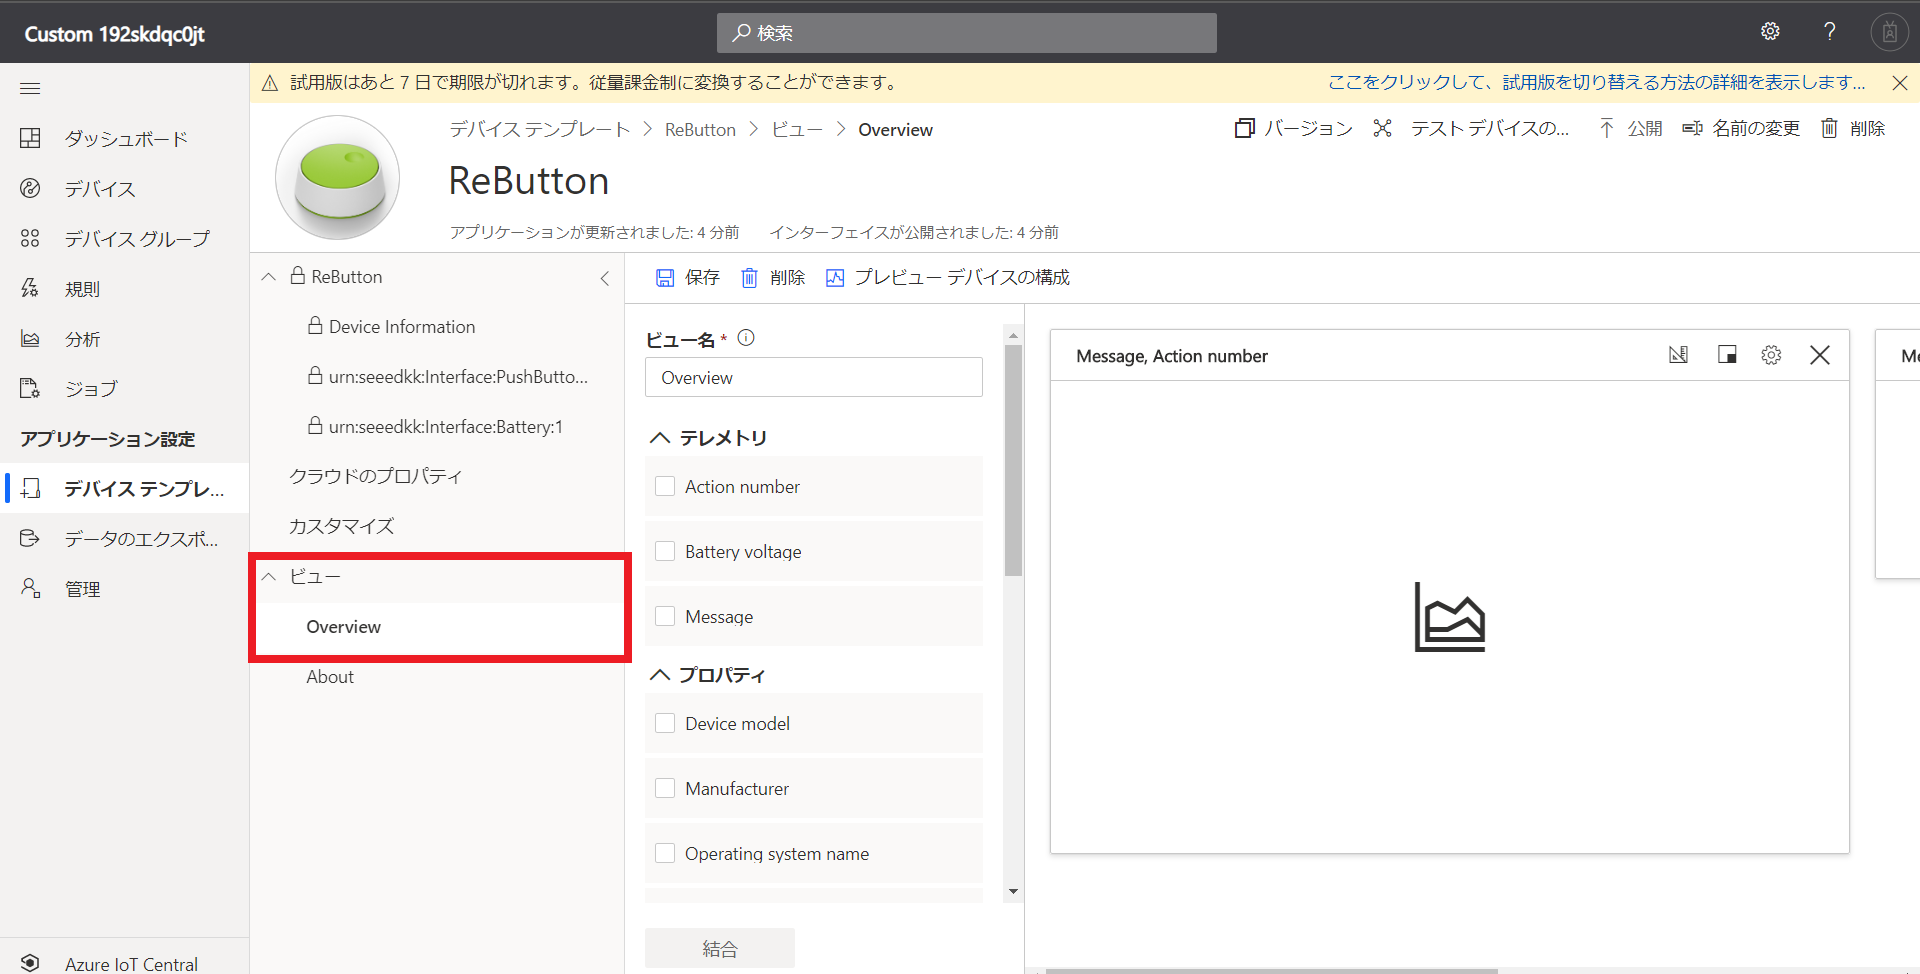Collapse the ビュー tree section chevron
This screenshot has height=974, width=1920.
[268, 577]
